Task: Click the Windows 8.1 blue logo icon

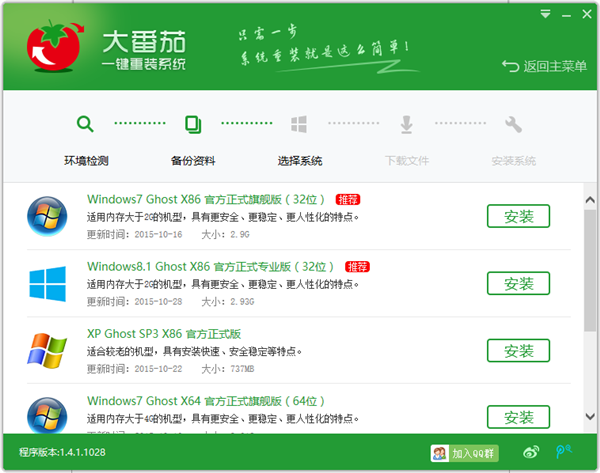Action: [47, 284]
